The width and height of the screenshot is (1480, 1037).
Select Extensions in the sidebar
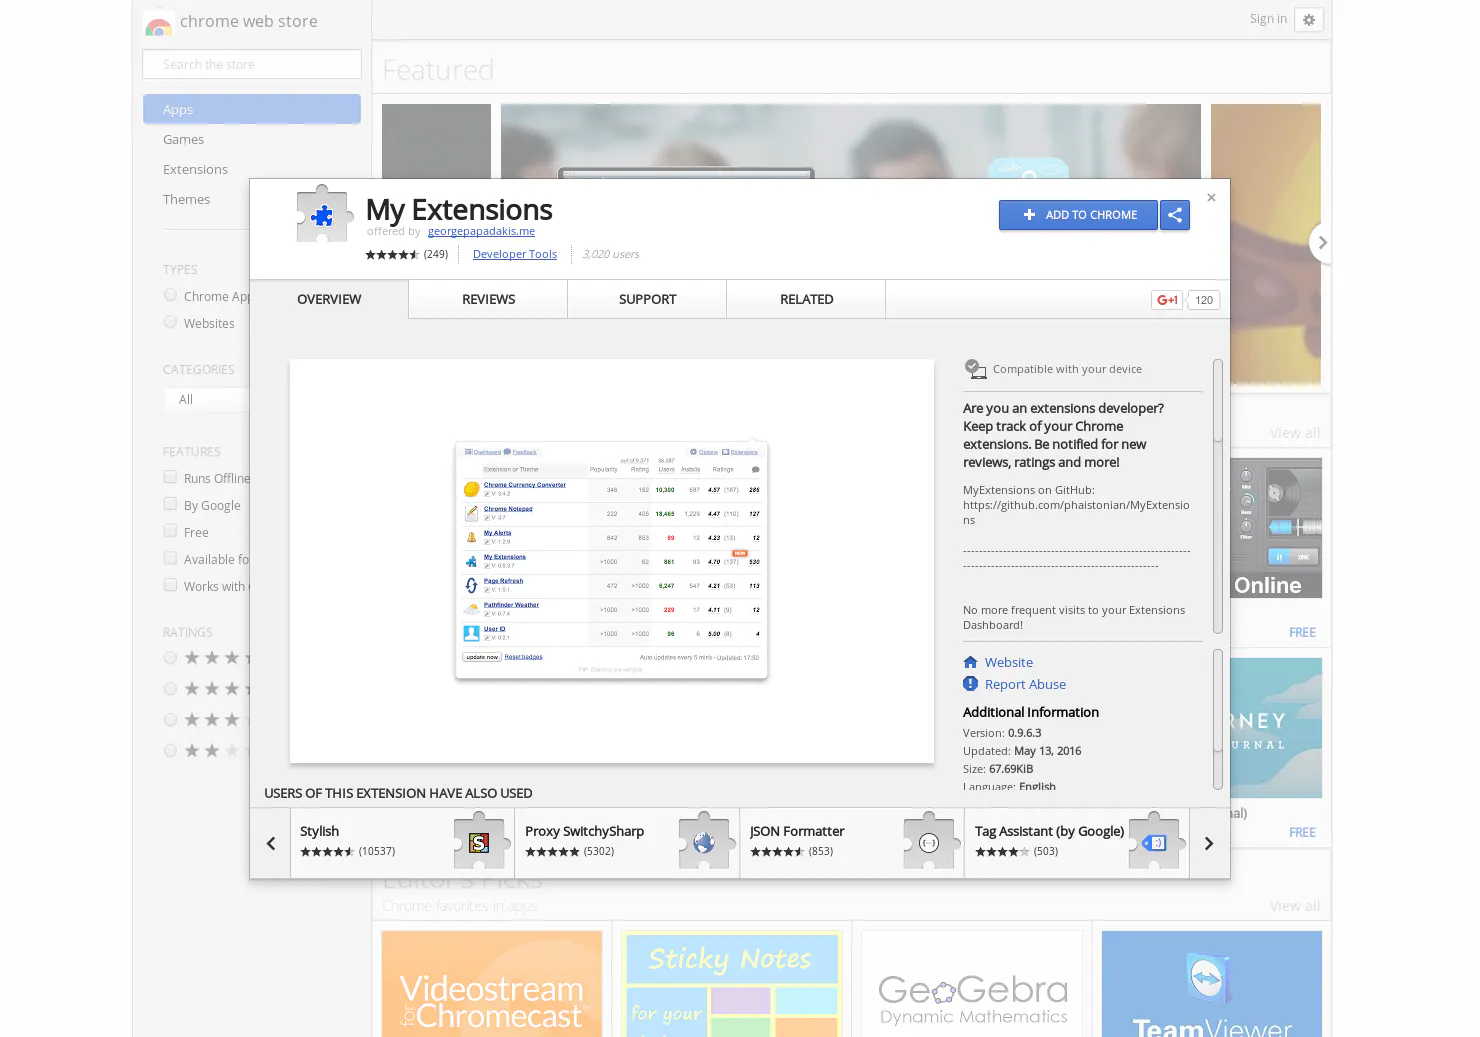click(195, 169)
